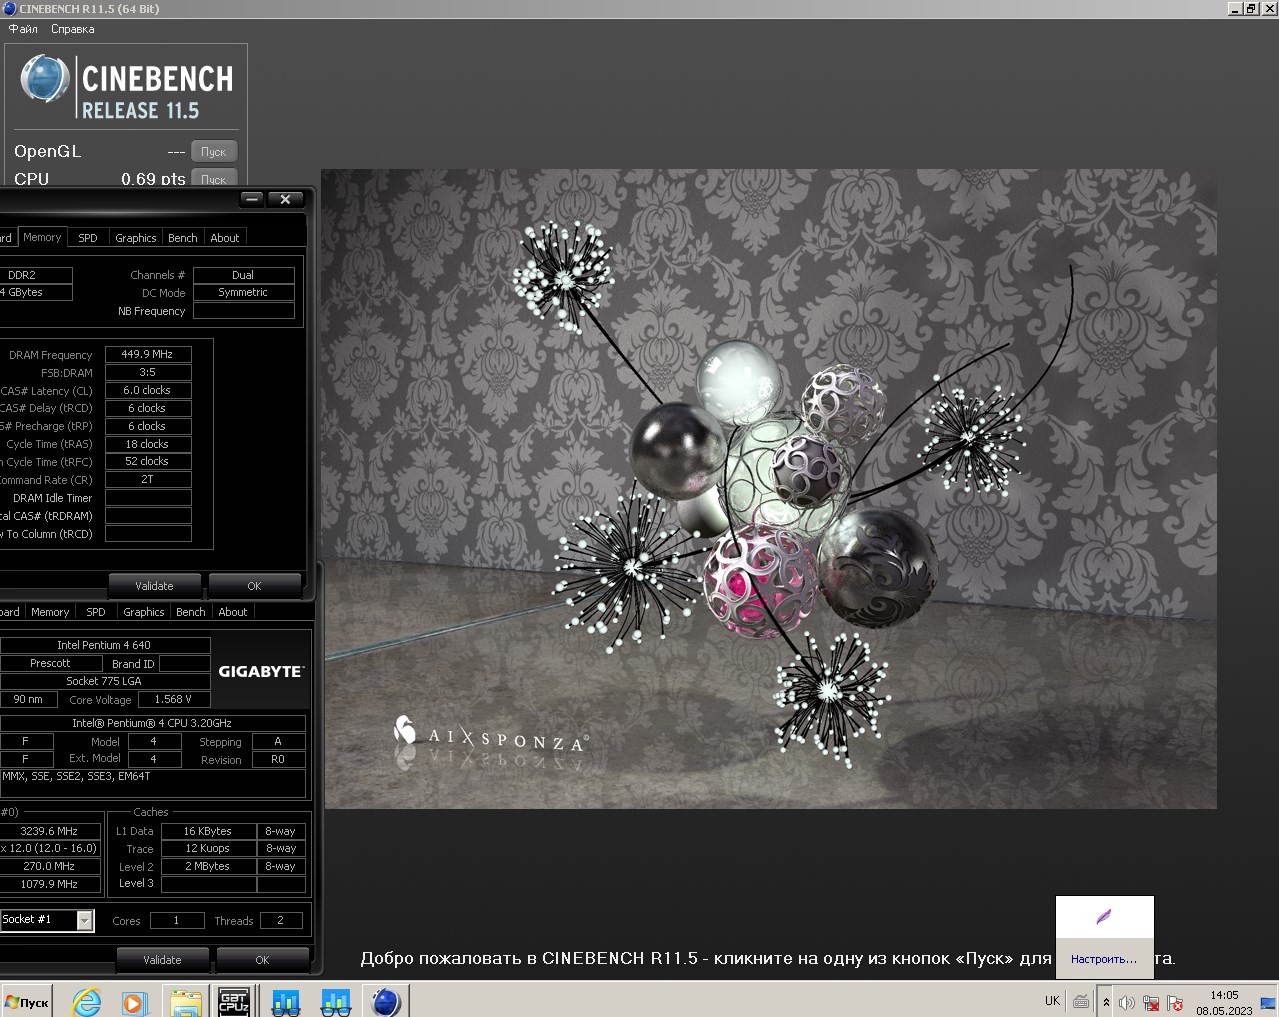Click OK in the lower CPU-Z window
The image size is (1279, 1017).
point(262,960)
